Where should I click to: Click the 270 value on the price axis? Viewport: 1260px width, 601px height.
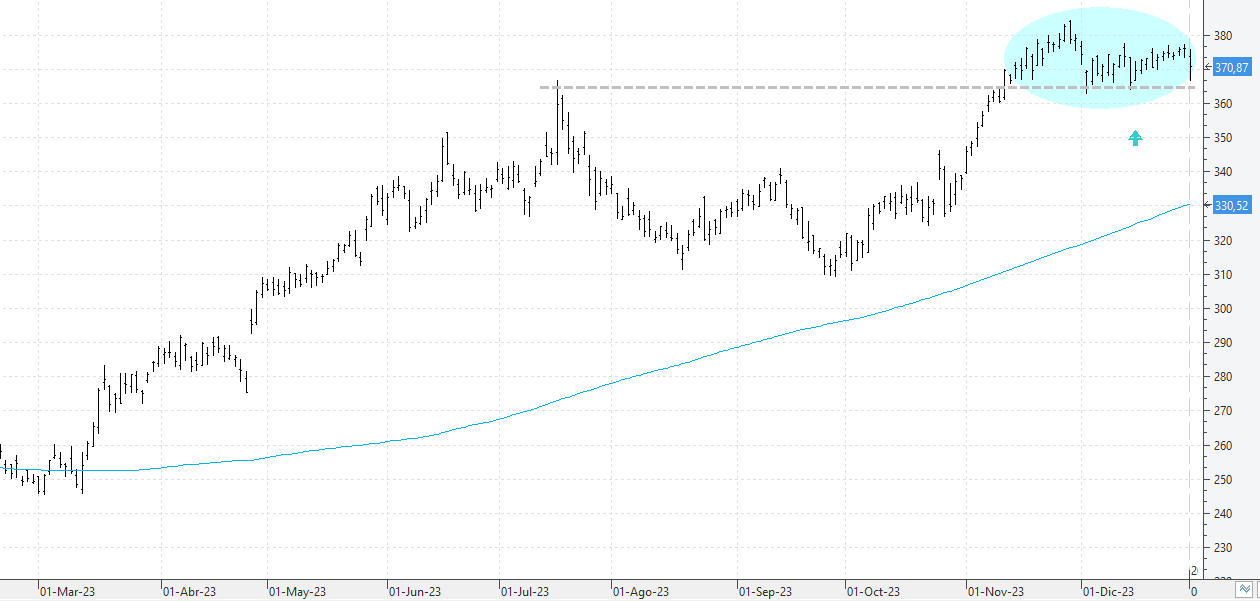(x=1223, y=411)
